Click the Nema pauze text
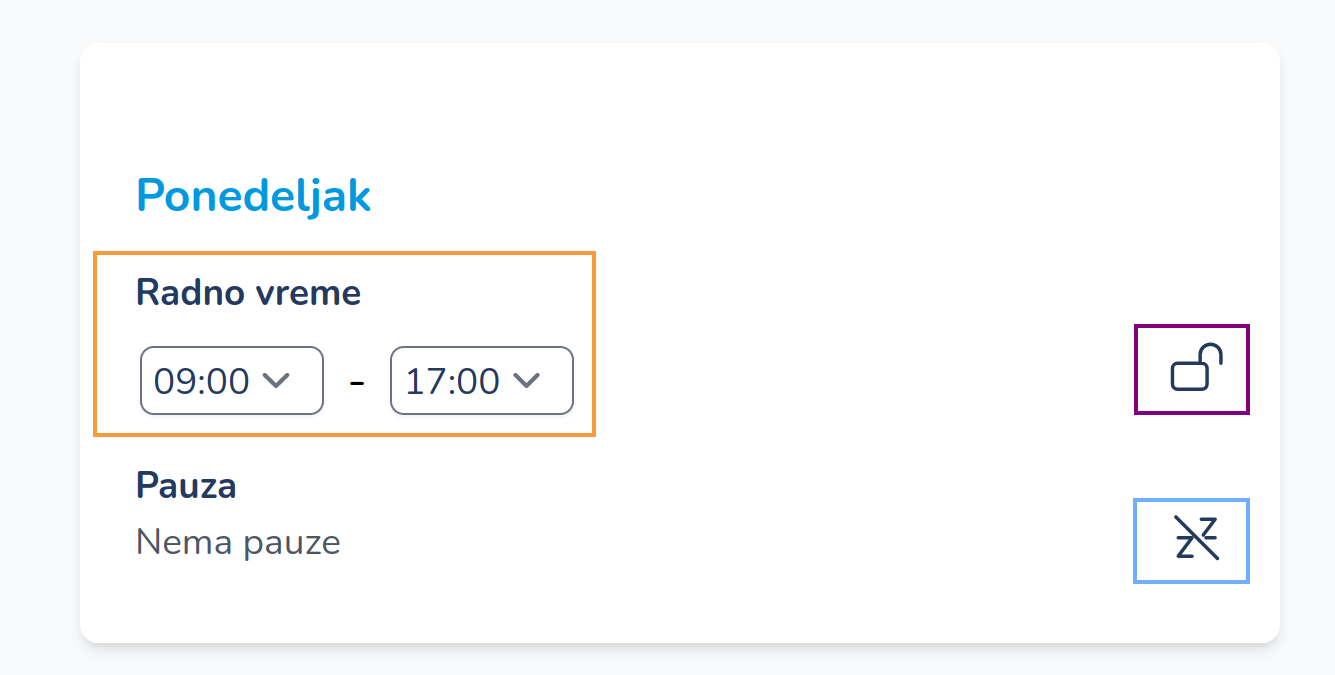 238,542
